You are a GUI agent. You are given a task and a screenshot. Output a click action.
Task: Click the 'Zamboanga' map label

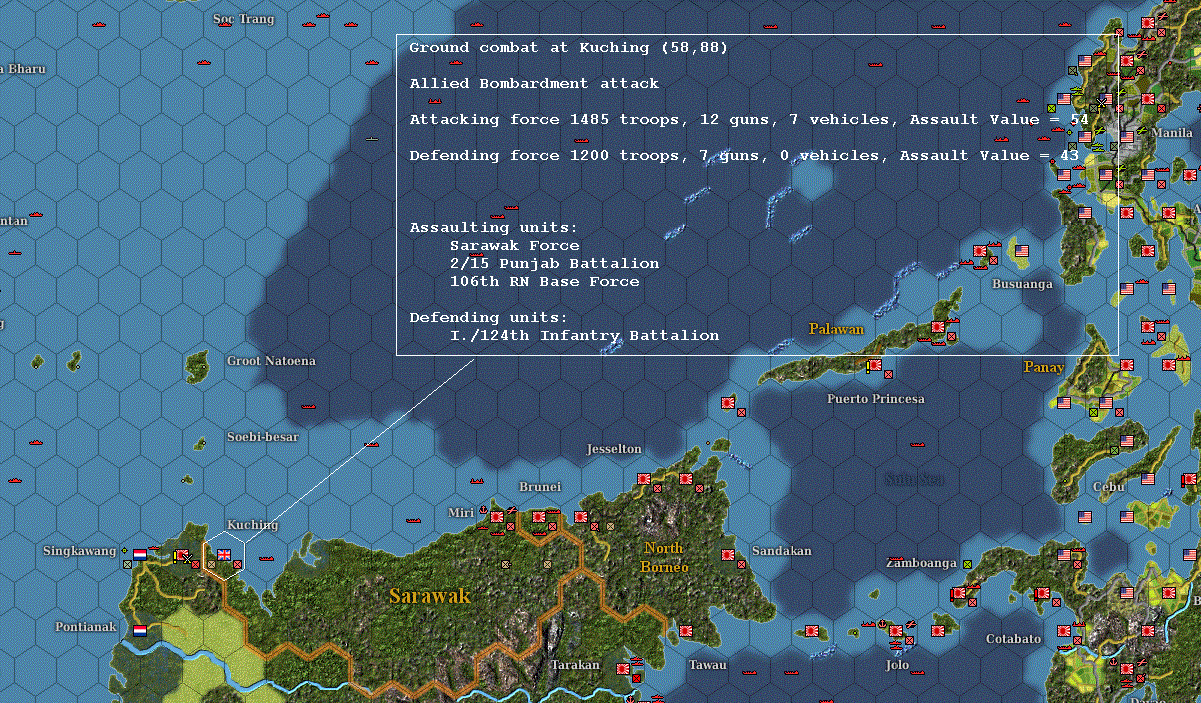[x=921, y=563]
